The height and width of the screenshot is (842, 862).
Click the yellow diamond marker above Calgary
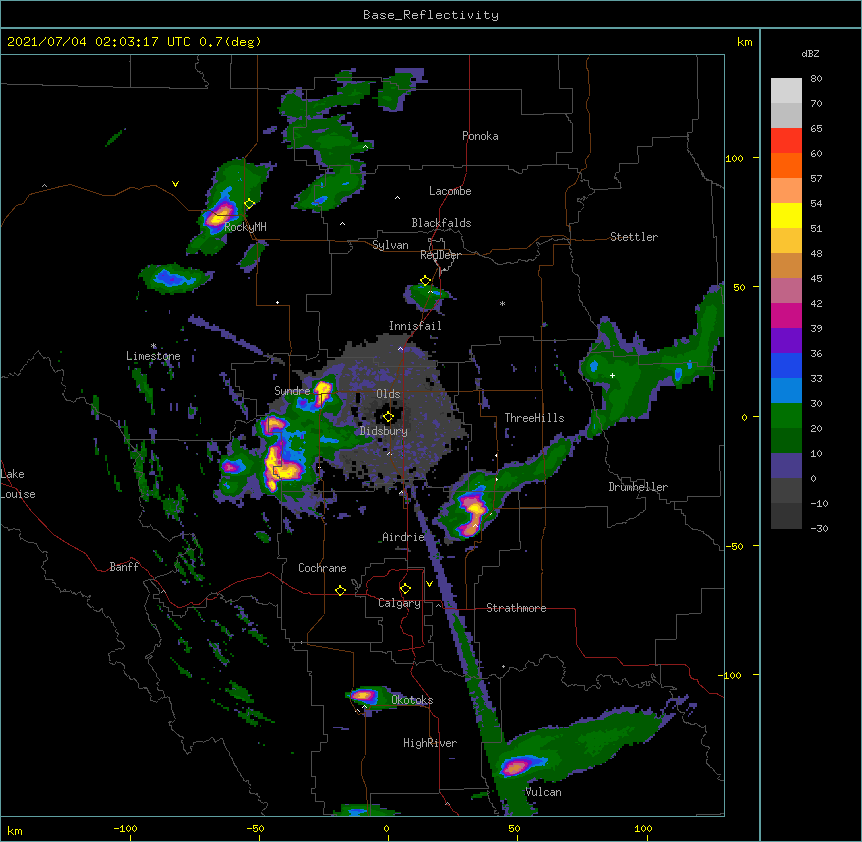tap(405, 589)
